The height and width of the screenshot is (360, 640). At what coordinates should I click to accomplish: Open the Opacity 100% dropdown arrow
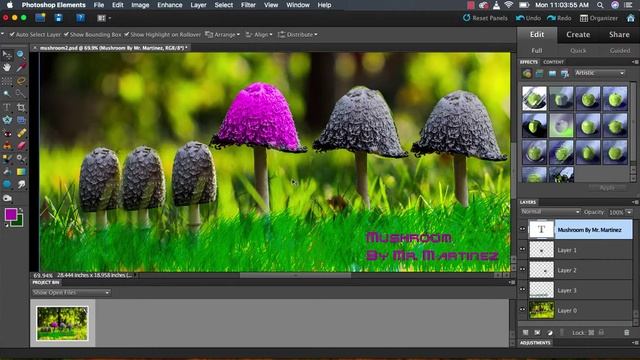[629, 212]
